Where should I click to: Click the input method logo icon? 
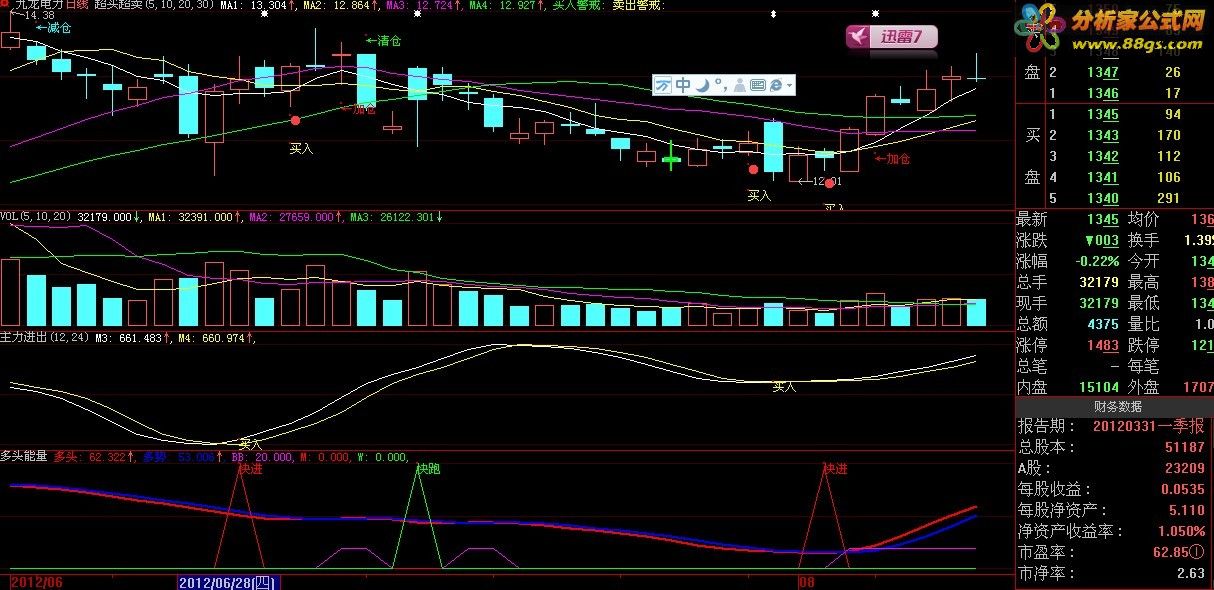[x=663, y=85]
